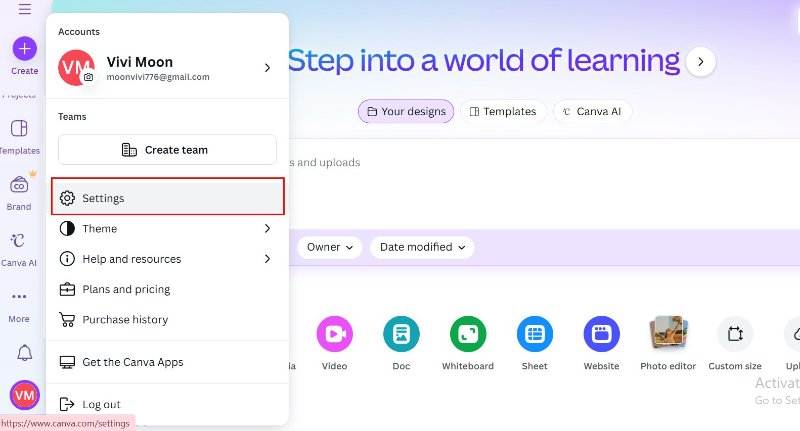
Task: Create a new Sheet design
Action: [x=534, y=334]
